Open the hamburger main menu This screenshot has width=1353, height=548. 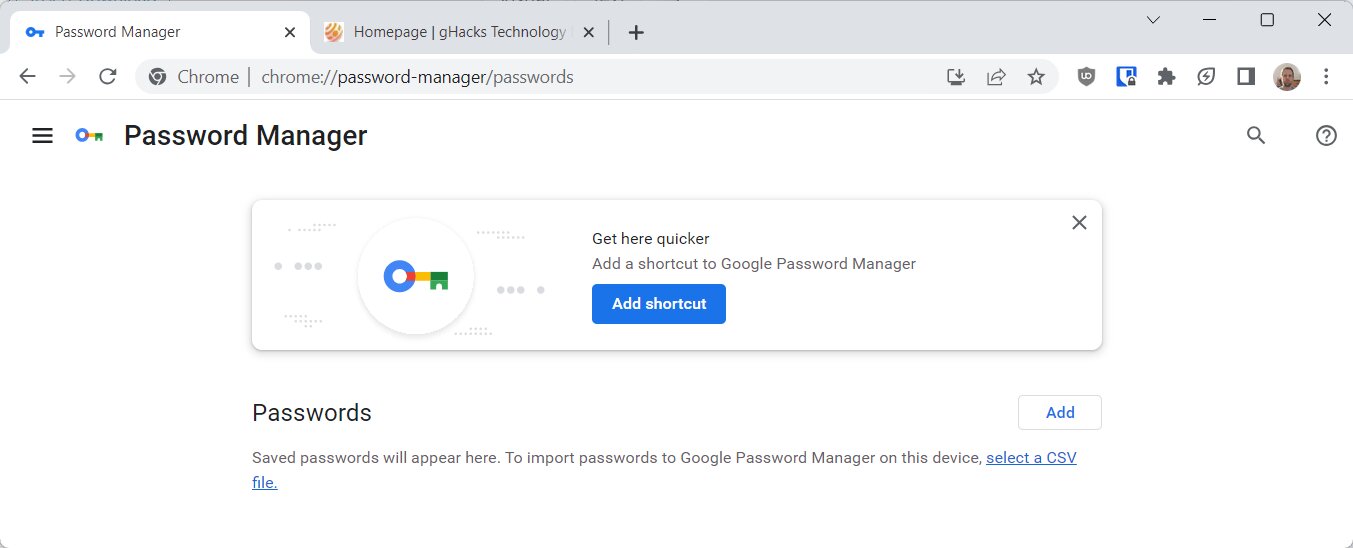(x=42, y=136)
